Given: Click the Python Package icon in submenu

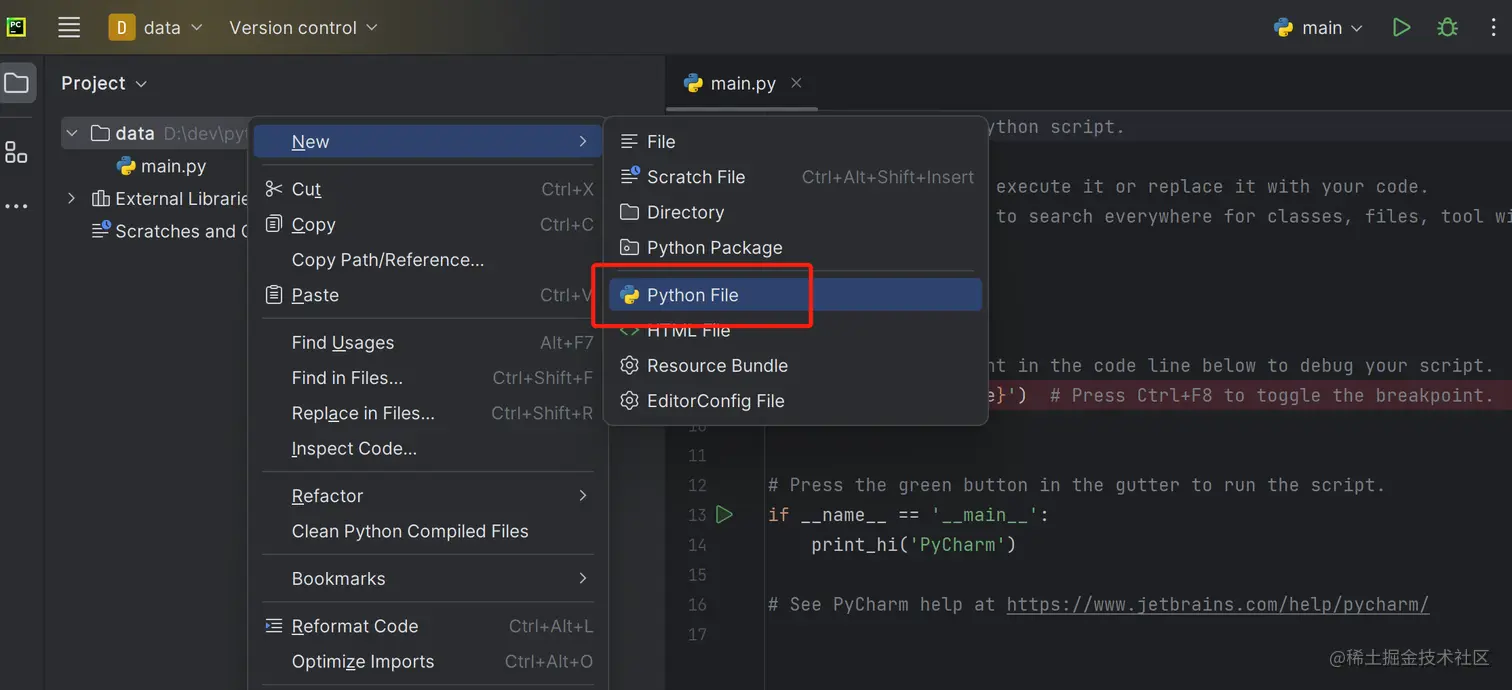Looking at the screenshot, I should coord(629,247).
